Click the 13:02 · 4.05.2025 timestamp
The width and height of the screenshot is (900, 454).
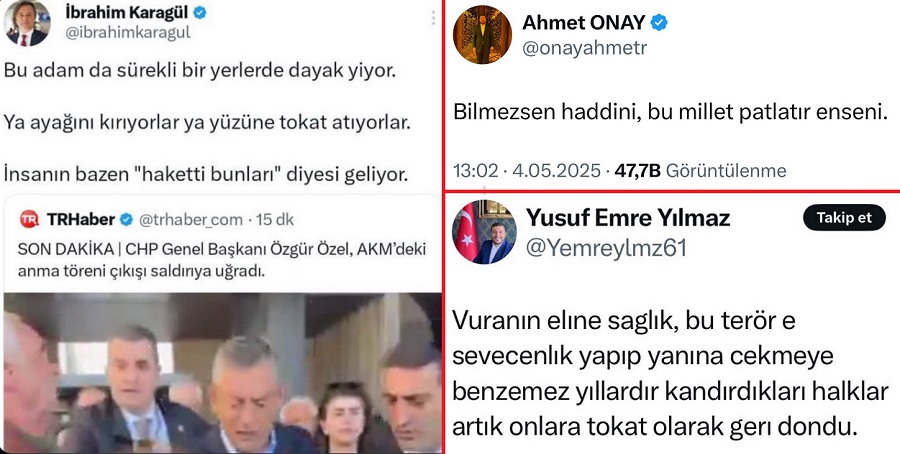click(x=526, y=170)
